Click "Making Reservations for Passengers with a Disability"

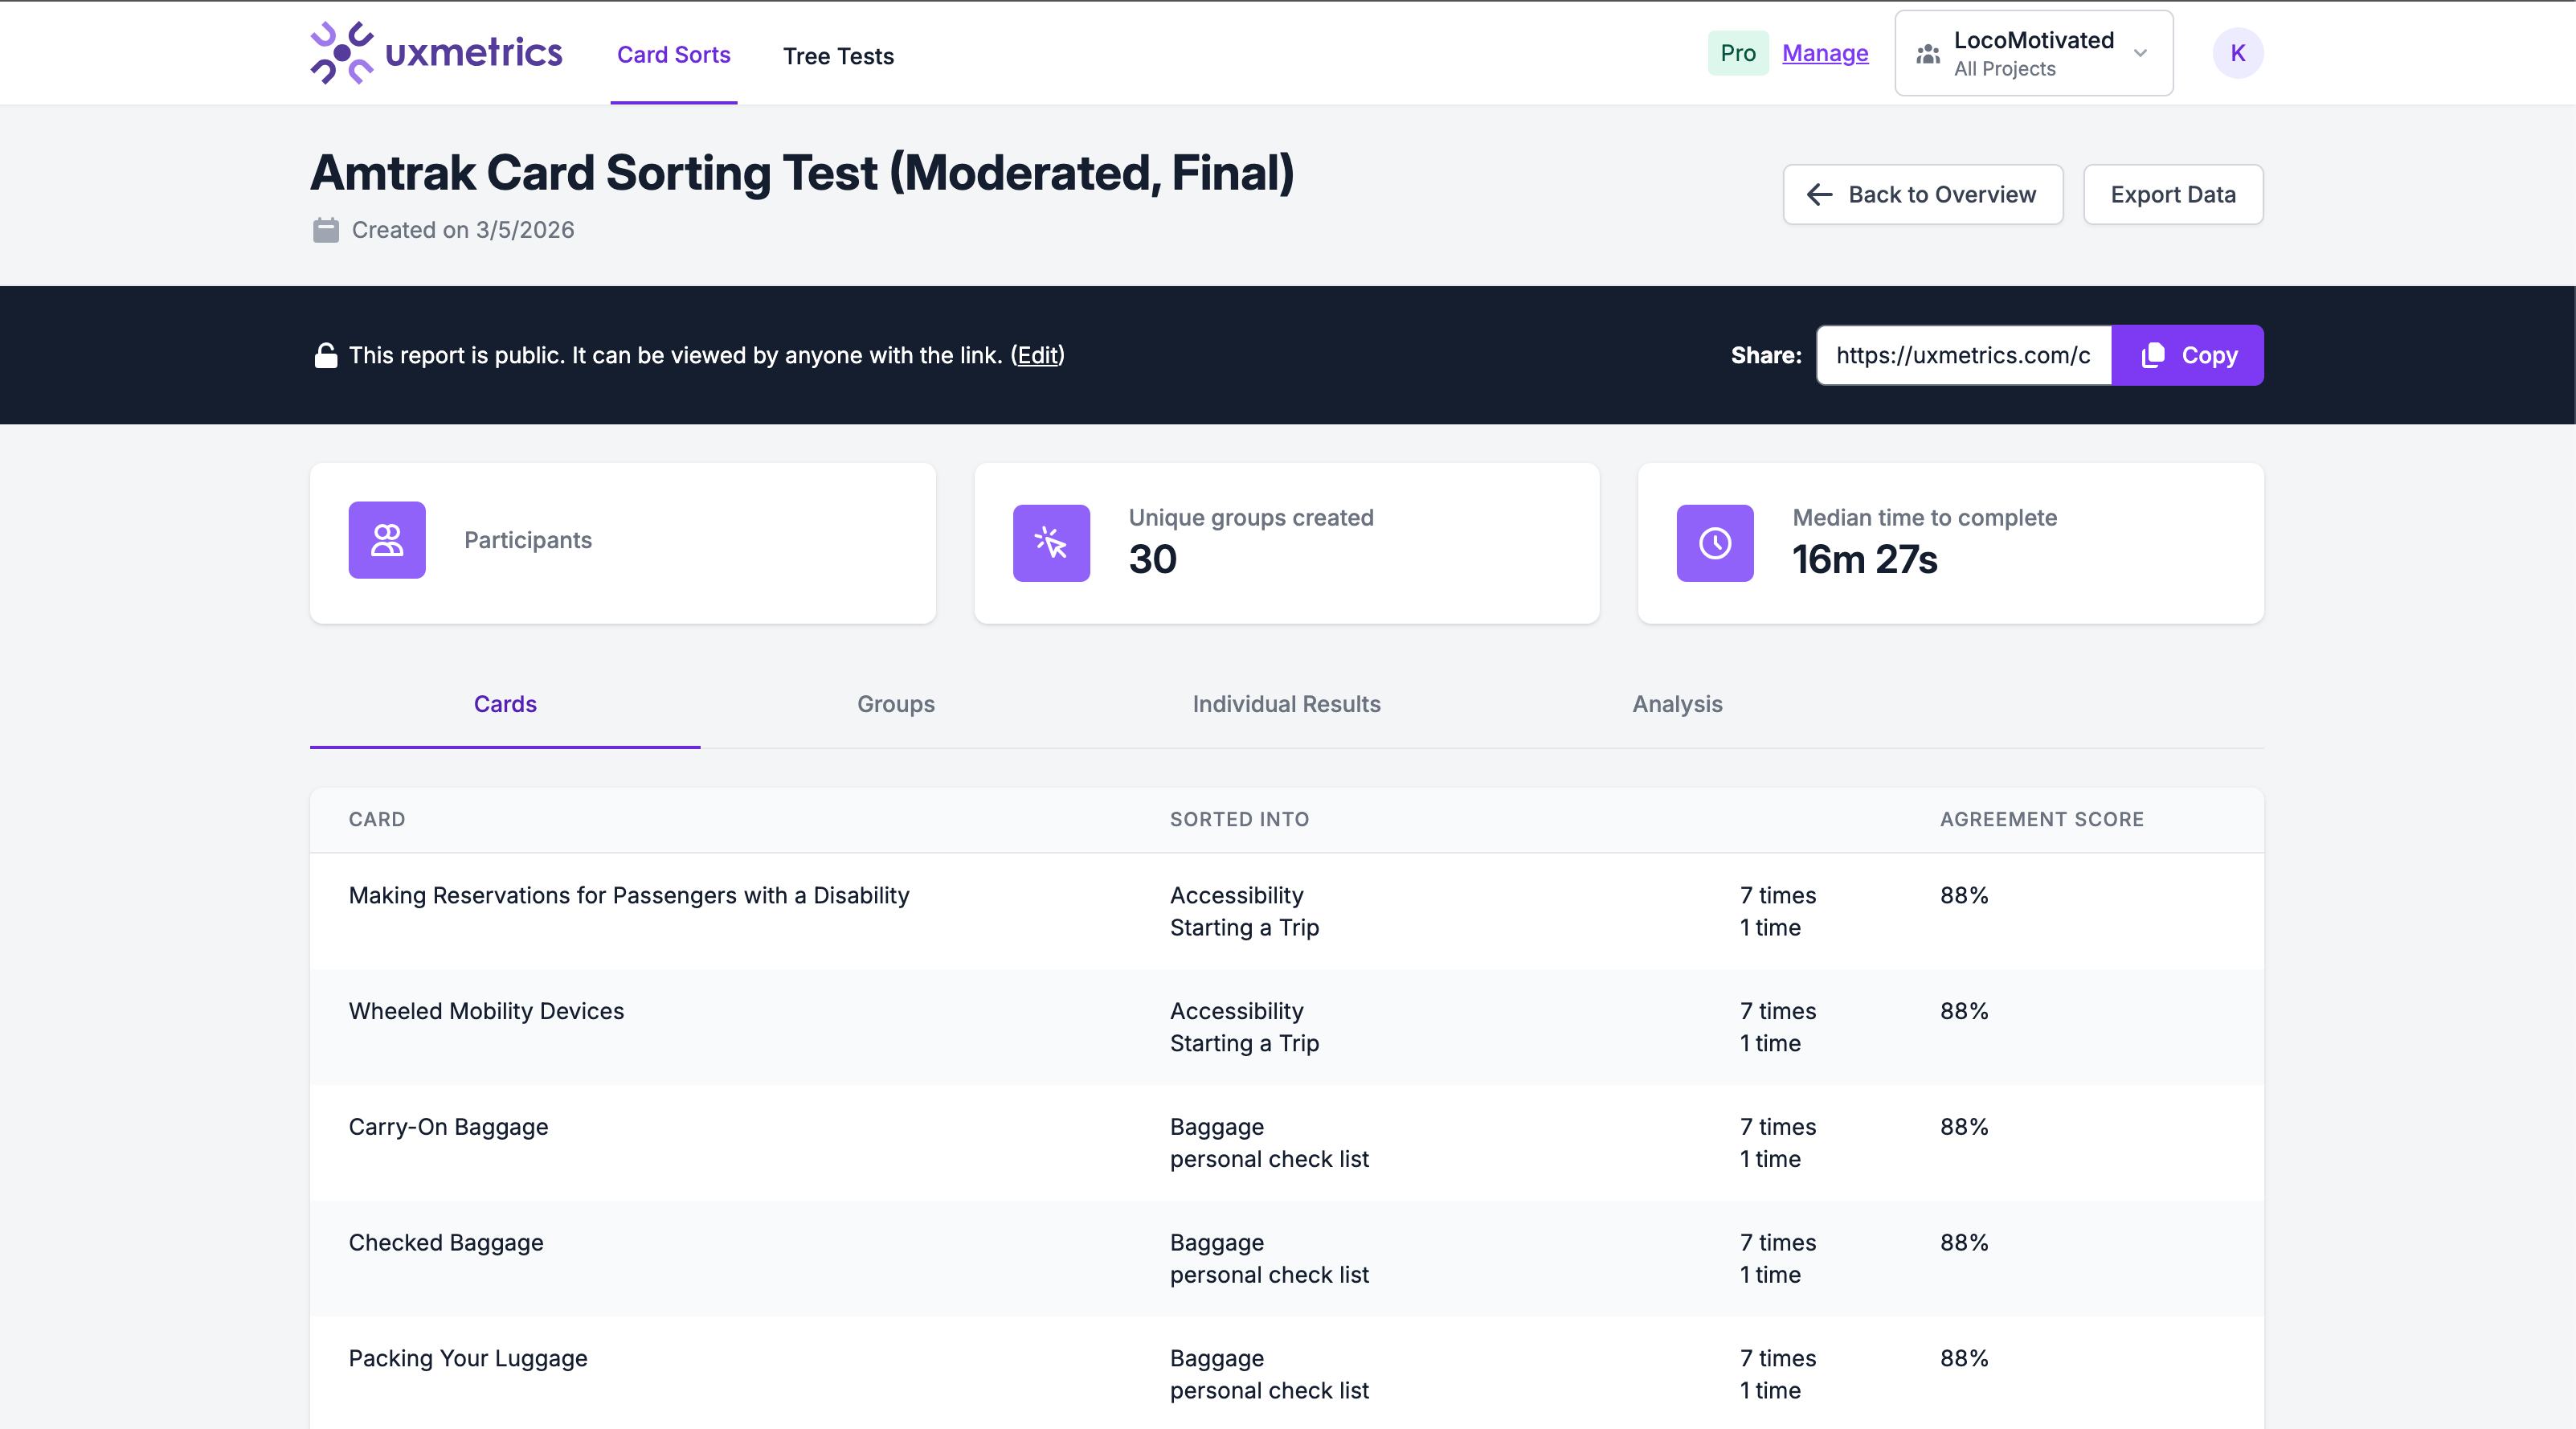[629, 895]
